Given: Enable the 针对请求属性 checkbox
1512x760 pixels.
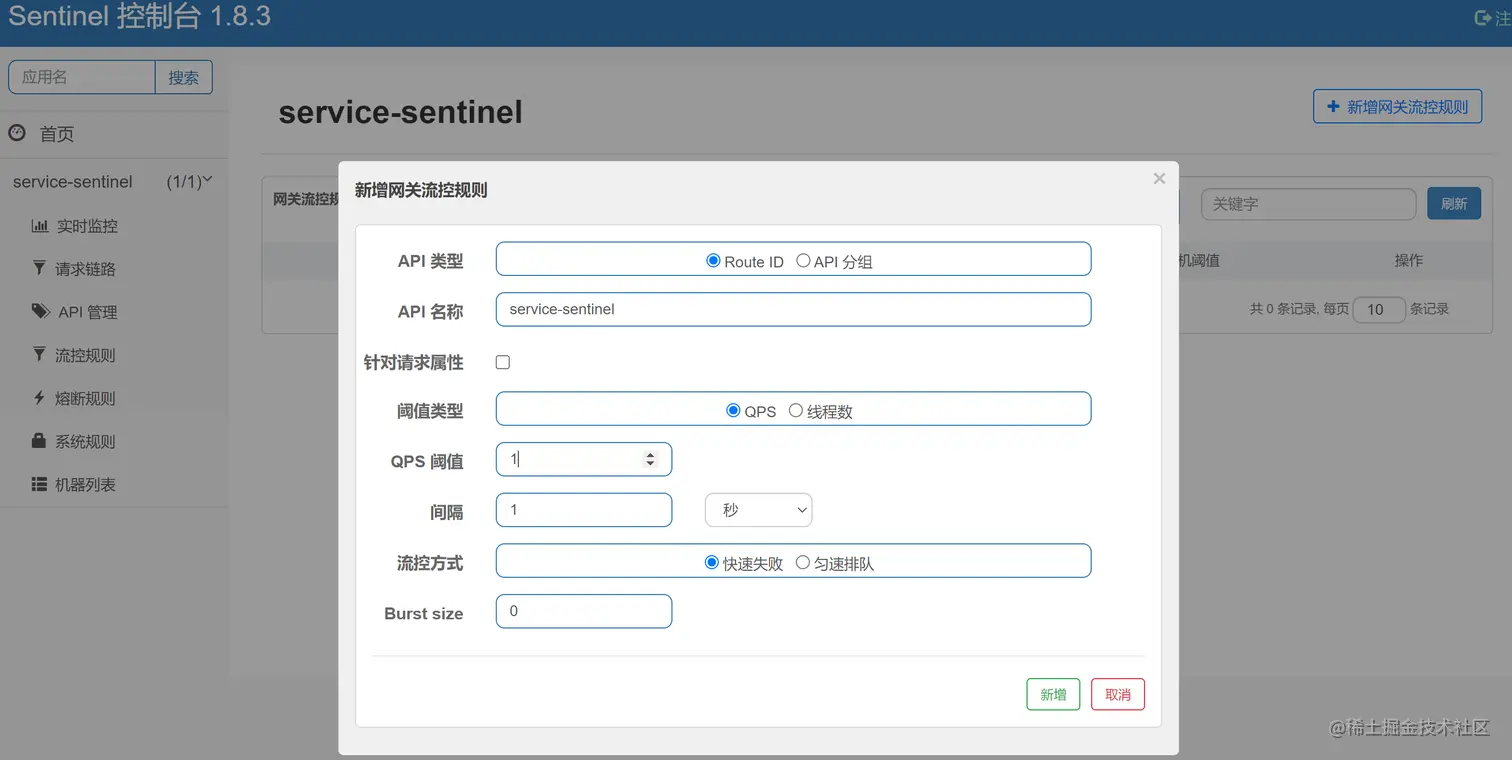Looking at the screenshot, I should pos(503,362).
